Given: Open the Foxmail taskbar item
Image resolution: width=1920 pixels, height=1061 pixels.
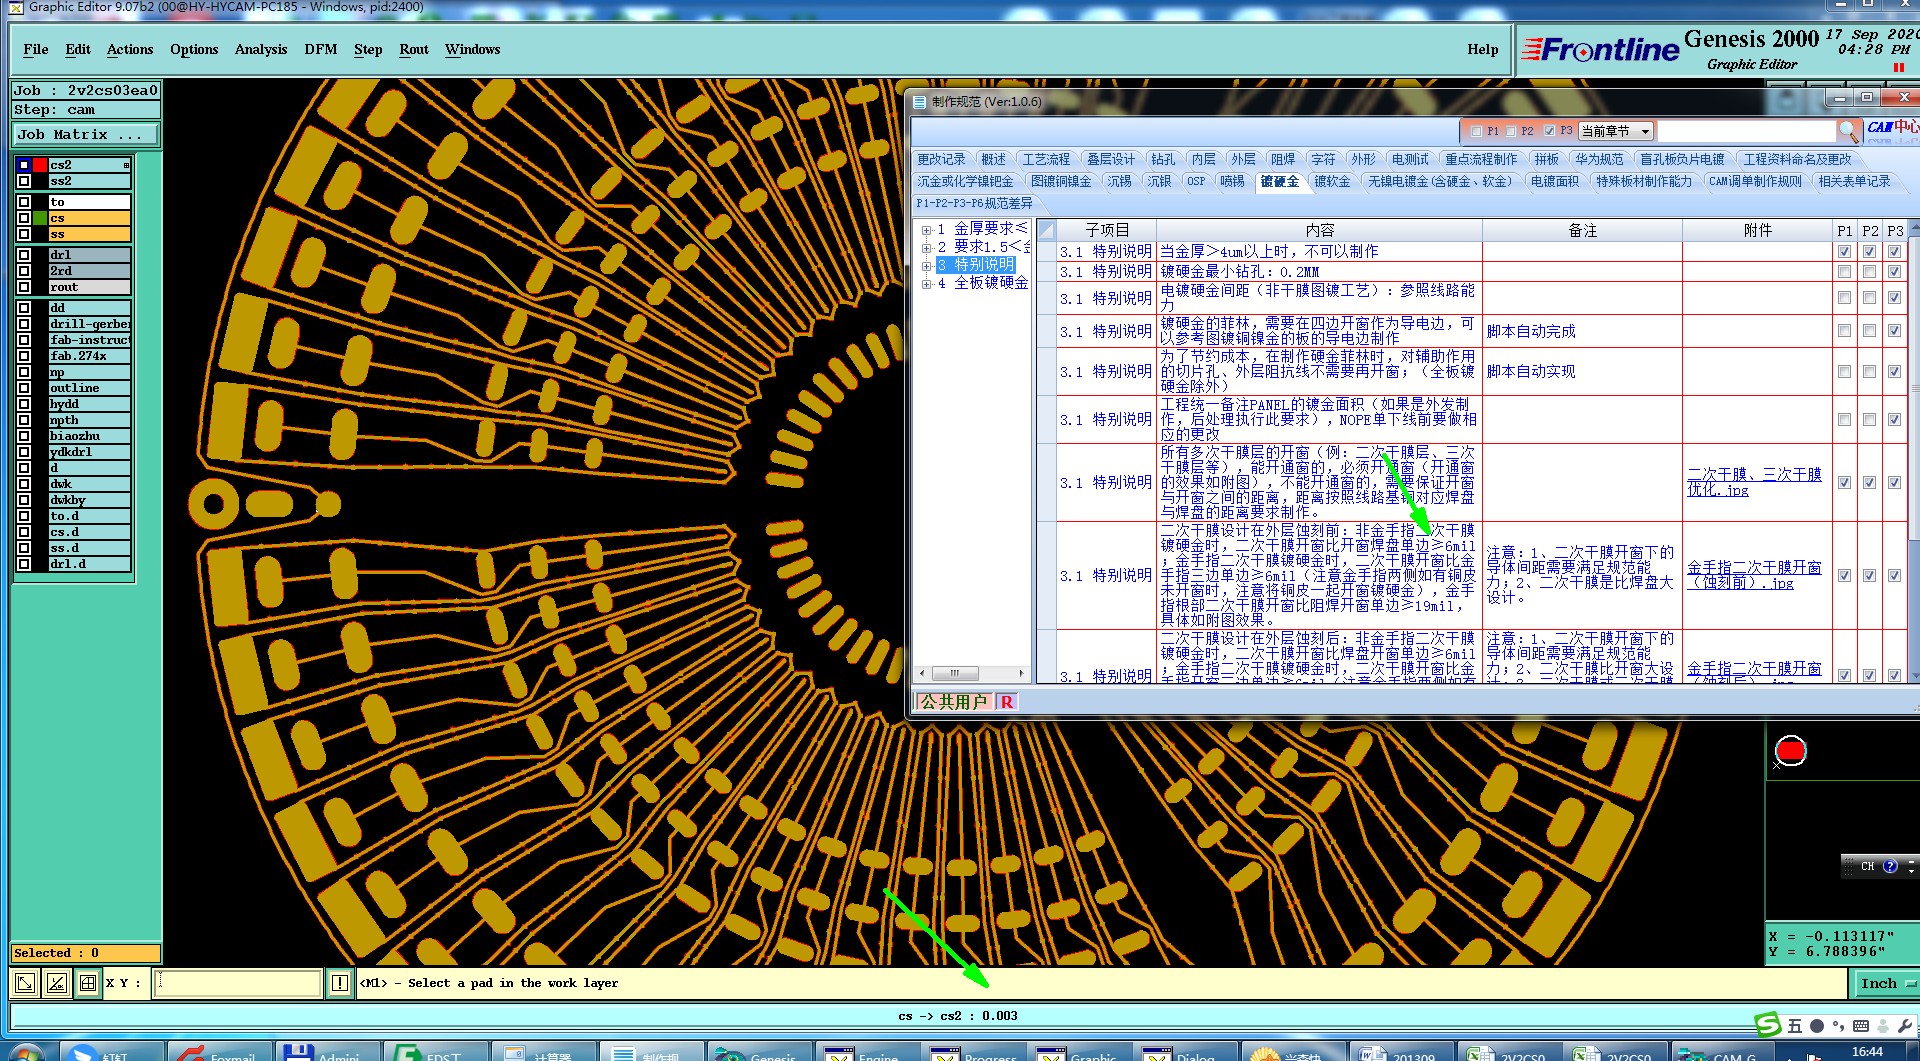Looking at the screenshot, I should pyautogui.click(x=218, y=1052).
